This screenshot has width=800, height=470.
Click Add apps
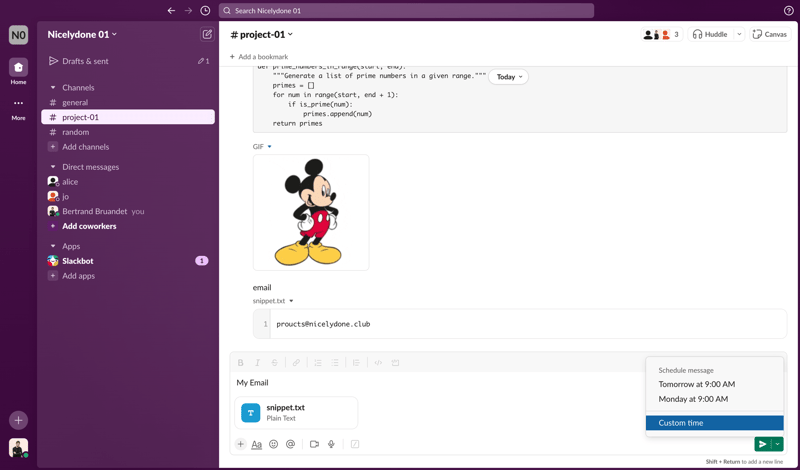pyautogui.click(x=128, y=276)
